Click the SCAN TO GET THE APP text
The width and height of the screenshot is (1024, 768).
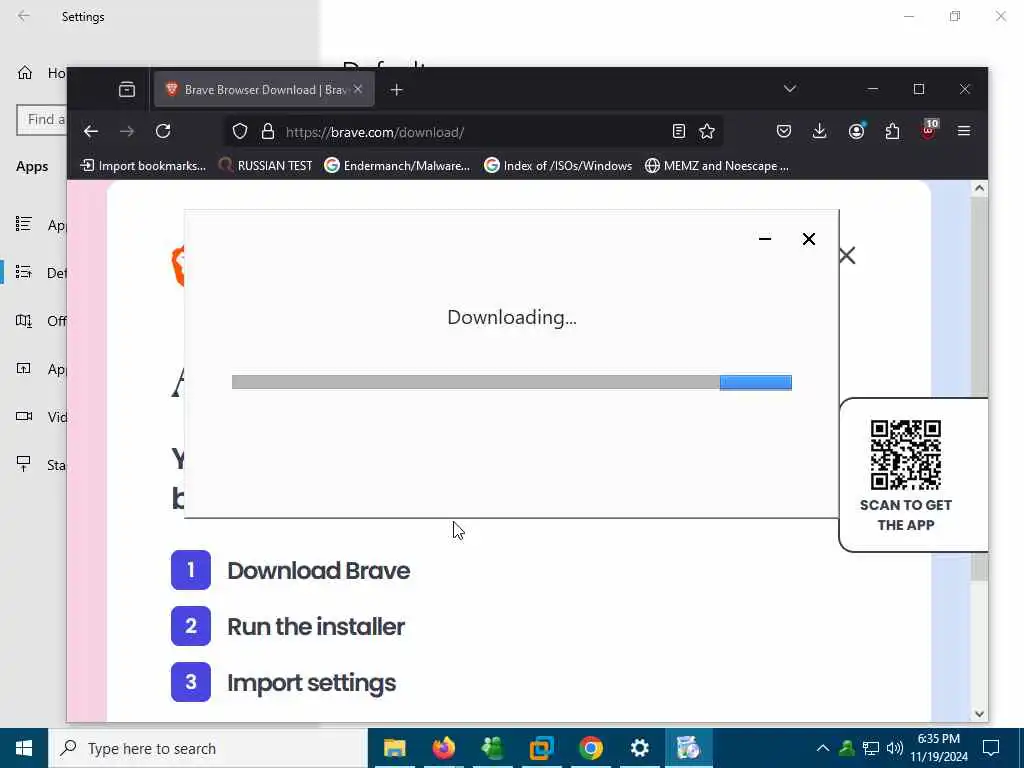point(906,515)
